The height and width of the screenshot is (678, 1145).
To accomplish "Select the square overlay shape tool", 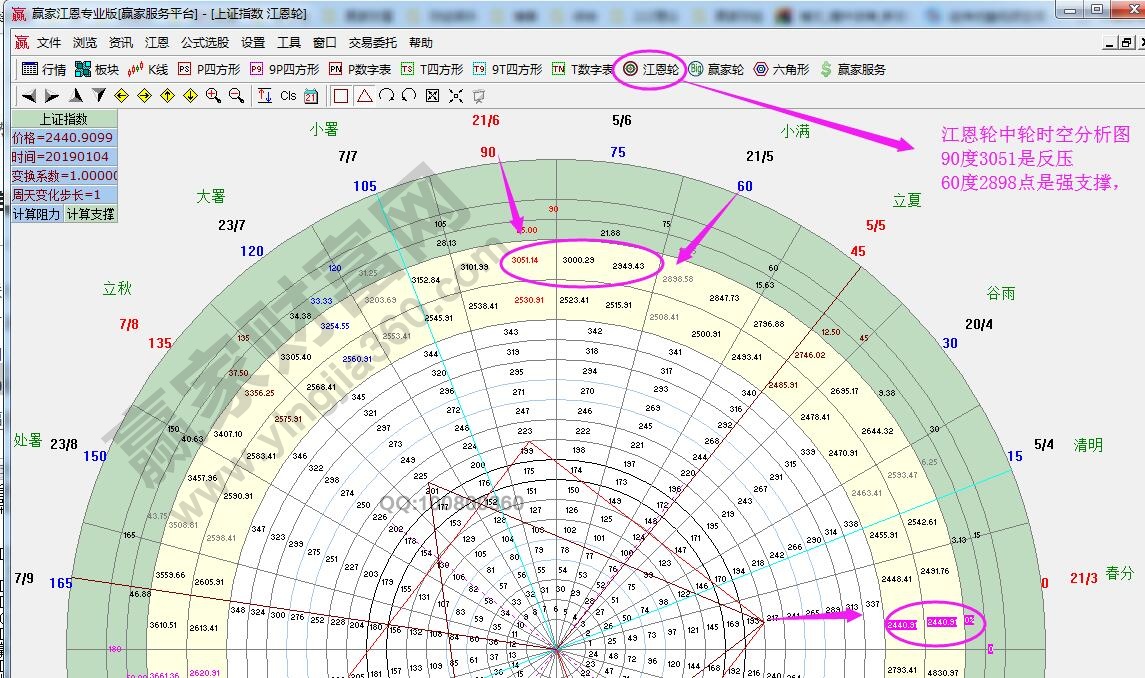I will point(341,96).
